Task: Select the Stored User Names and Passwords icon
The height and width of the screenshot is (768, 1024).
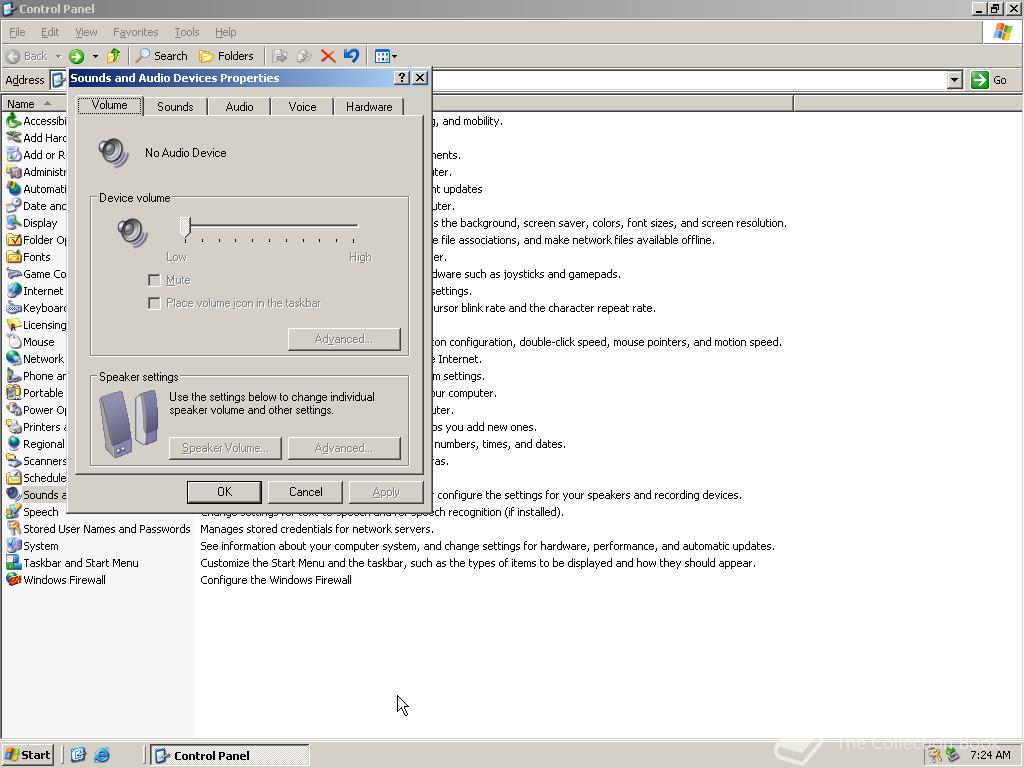Action: 14,529
